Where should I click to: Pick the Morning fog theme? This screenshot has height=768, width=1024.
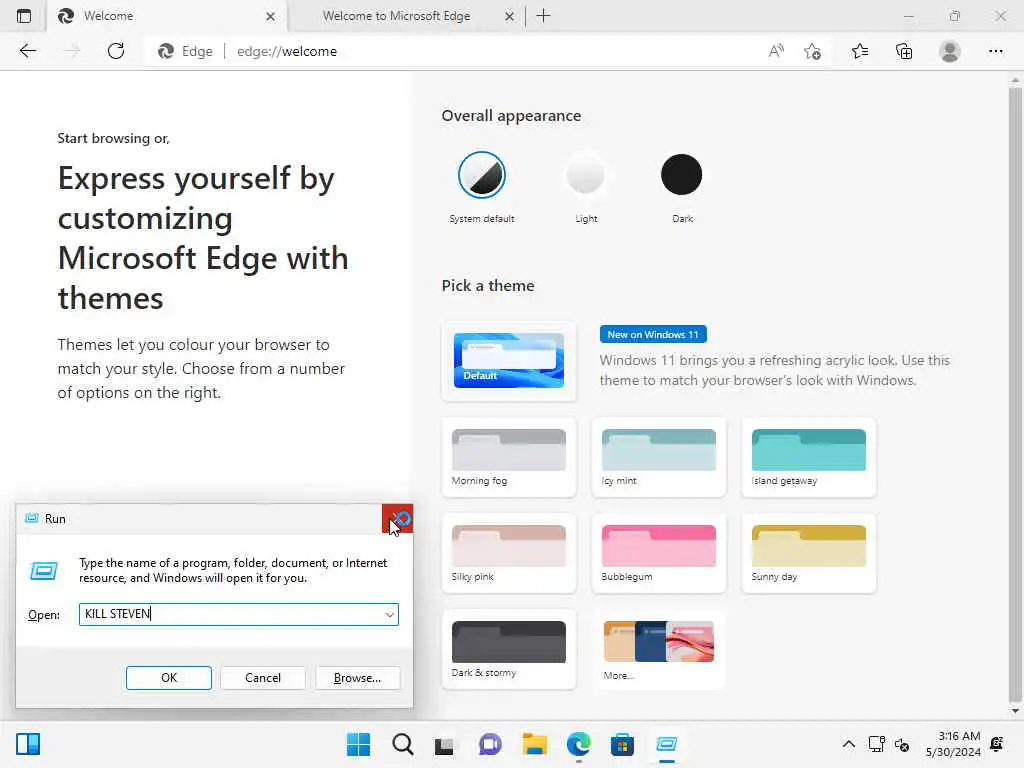[x=509, y=457]
